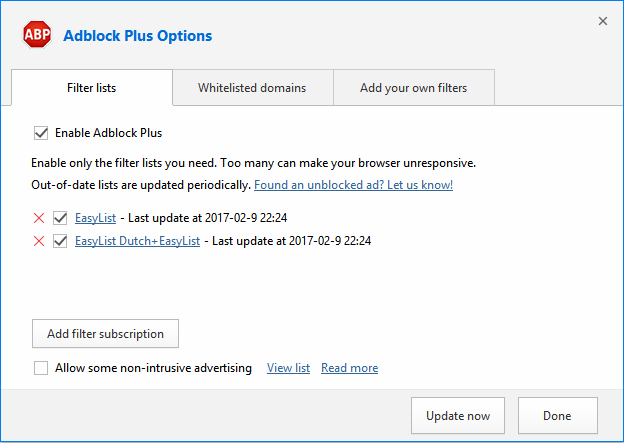624x443 pixels.
Task: Follow the Found an unblocked ad link
Action: pyautogui.click(x=353, y=185)
